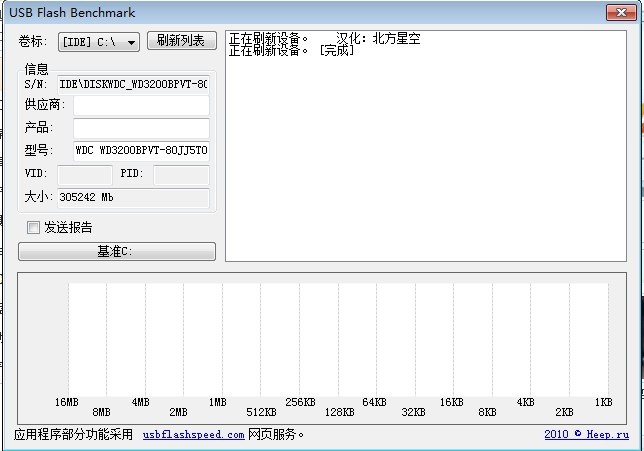Click the empty benchmark chart area
The image size is (644, 451).
pyautogui.click(x=338, y=338)
